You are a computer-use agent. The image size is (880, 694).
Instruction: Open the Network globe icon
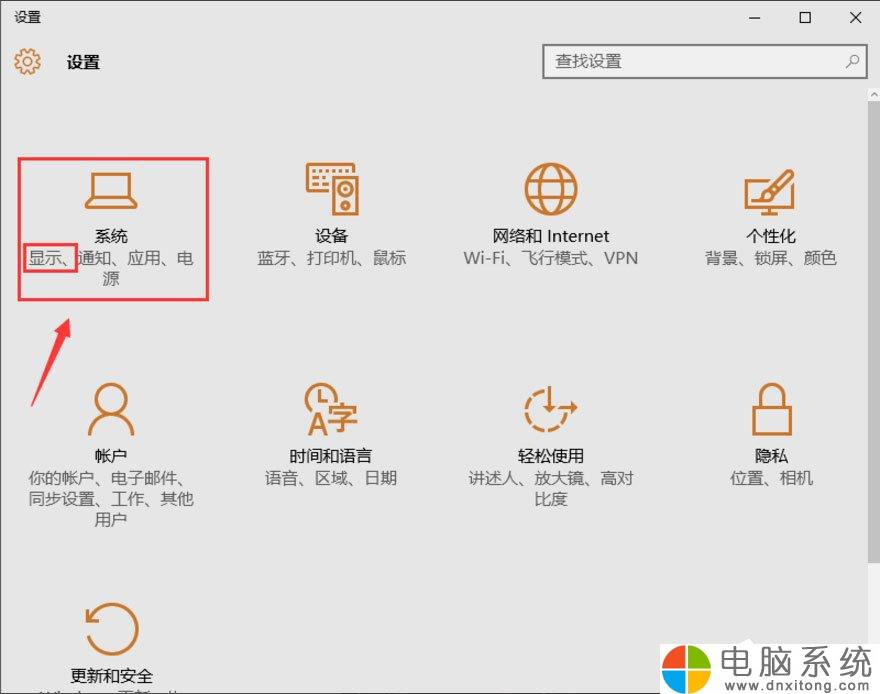(x=551, y=189)
